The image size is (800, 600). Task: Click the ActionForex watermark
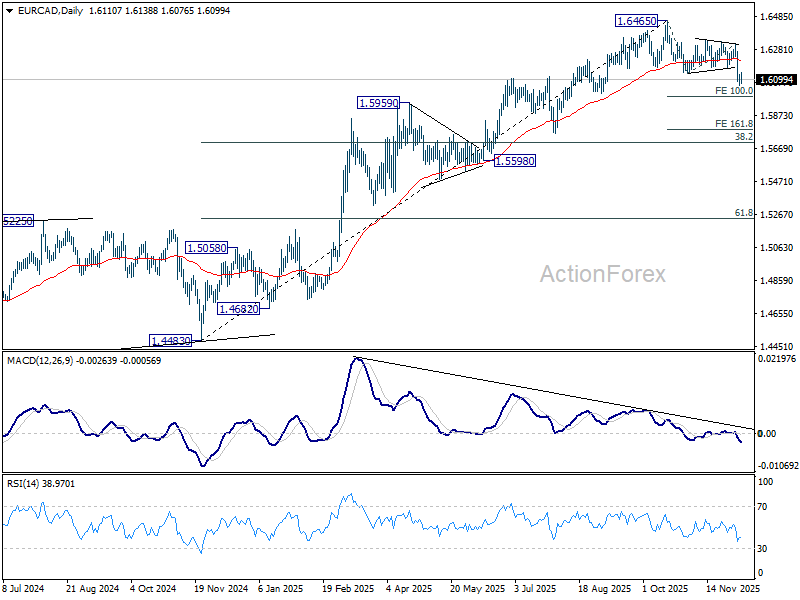603,274
